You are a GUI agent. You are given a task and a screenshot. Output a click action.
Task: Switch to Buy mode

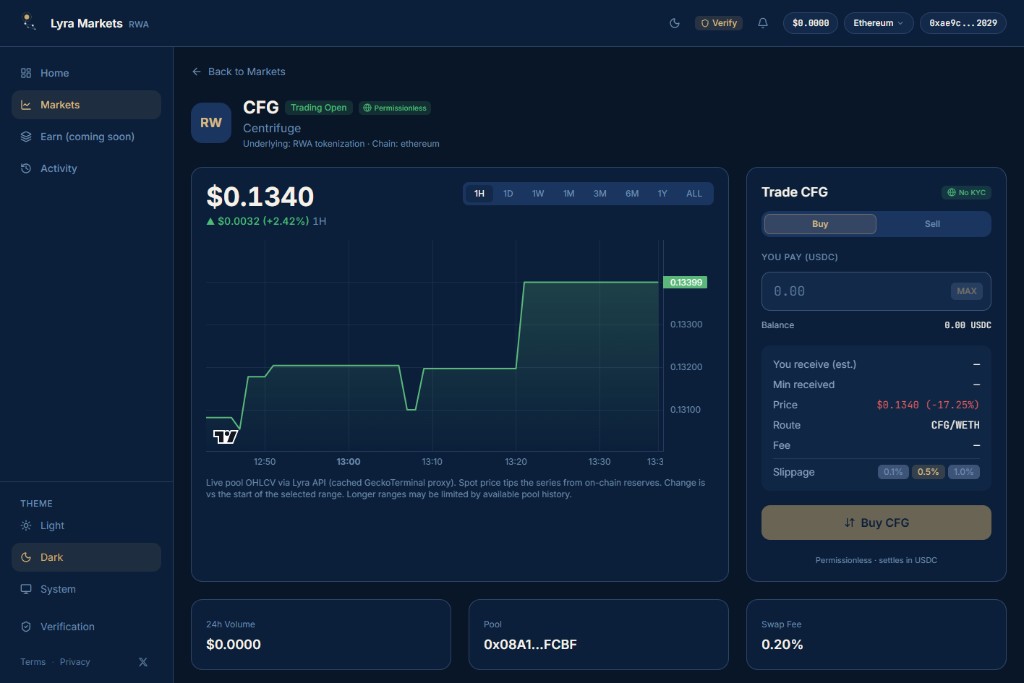click(x=820, y=224)
